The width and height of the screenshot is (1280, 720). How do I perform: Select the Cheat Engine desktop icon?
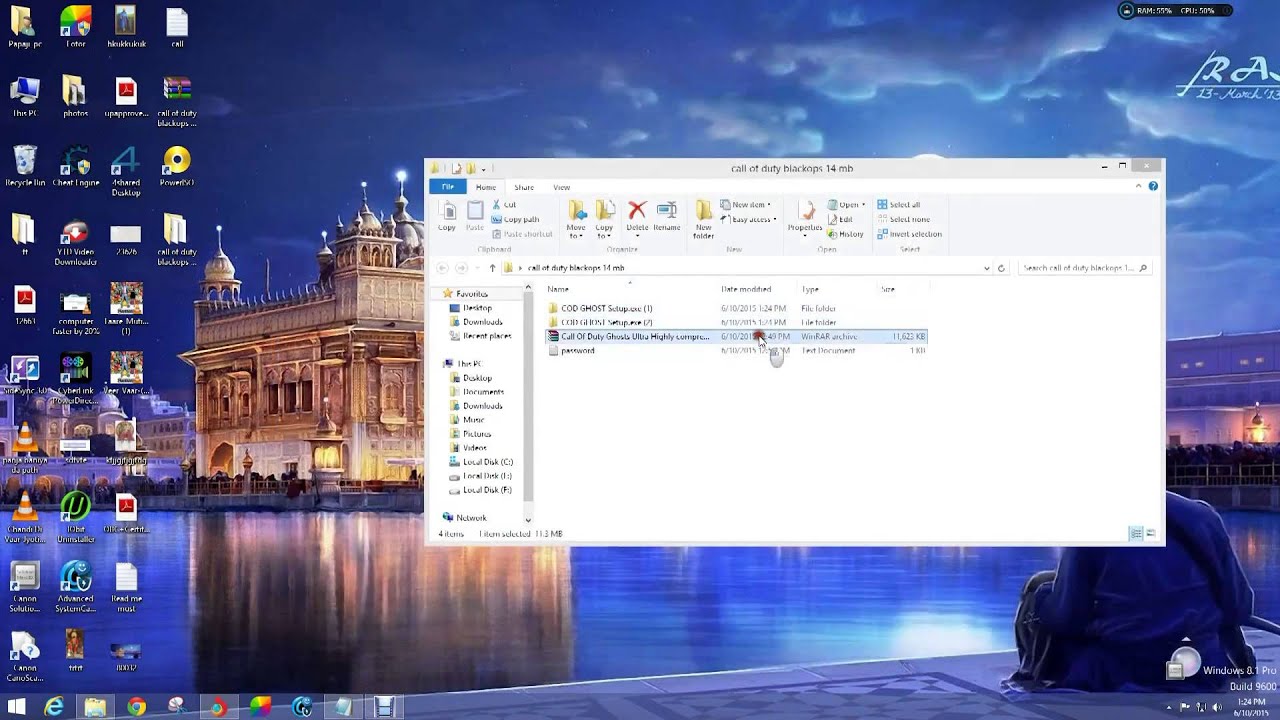tap(76, 166)
